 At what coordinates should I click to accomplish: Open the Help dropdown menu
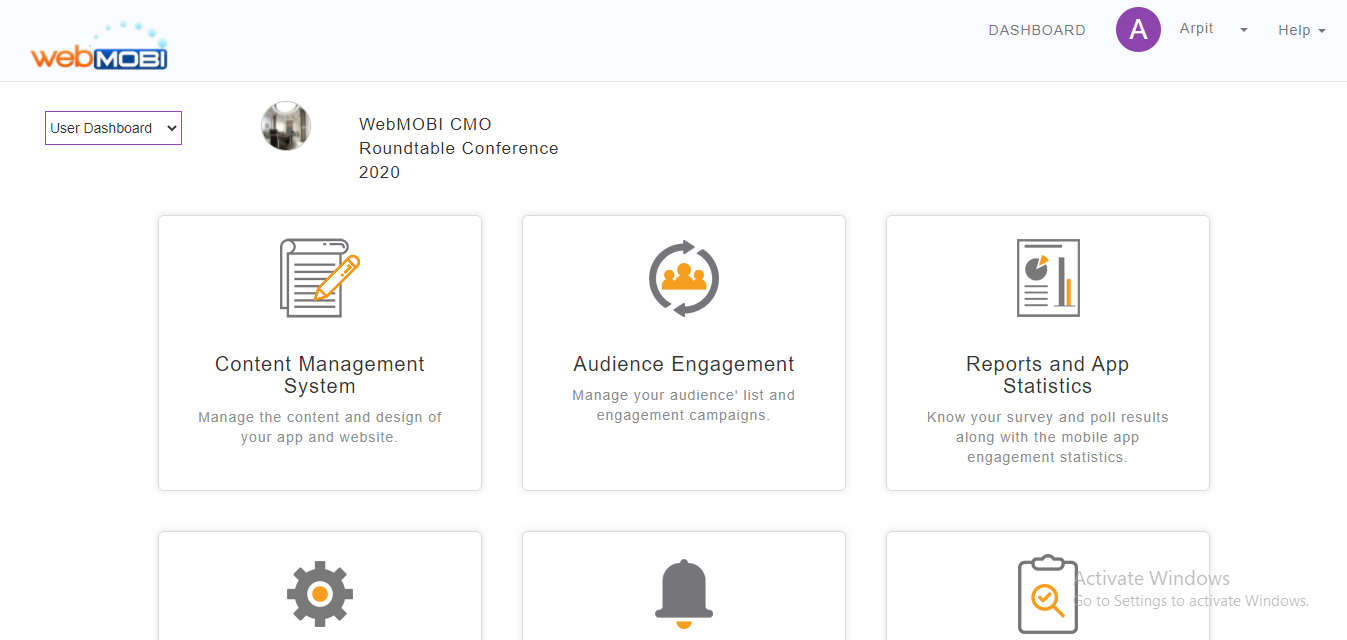coord(1301,30)
